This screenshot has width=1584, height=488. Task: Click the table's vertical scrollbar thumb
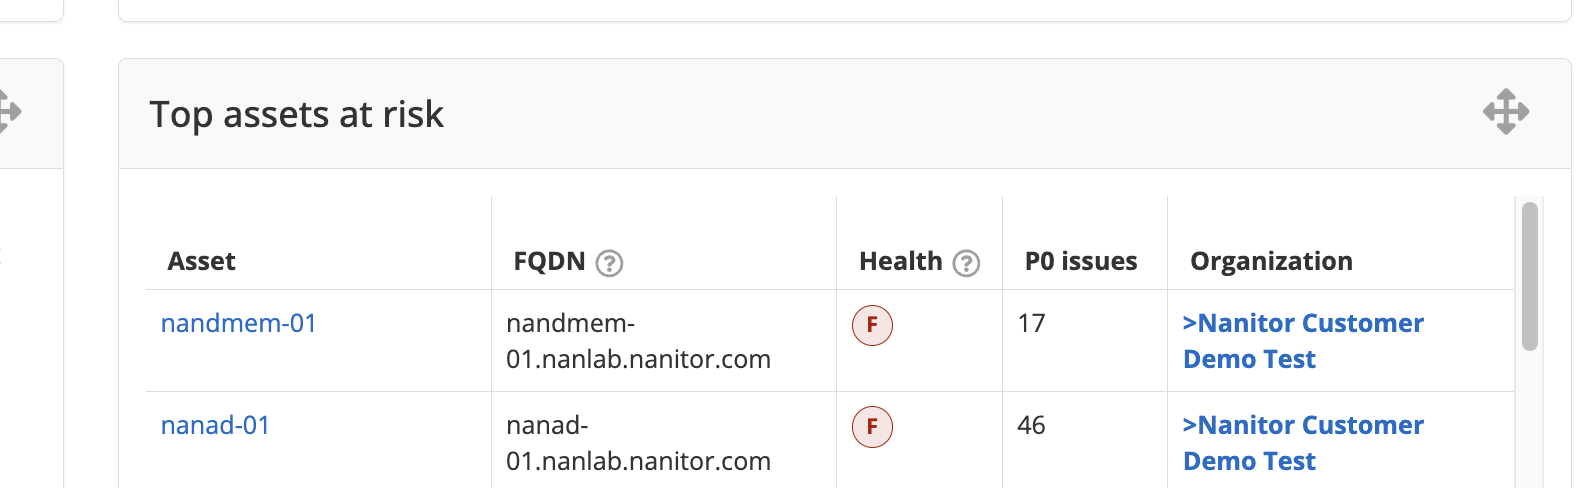[1529, 277]
